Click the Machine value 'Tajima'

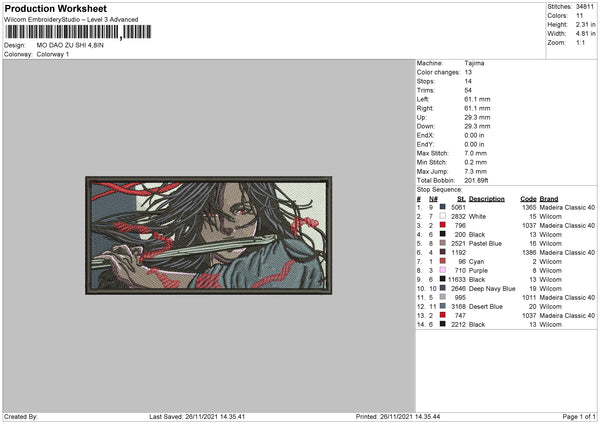coord(474,63)
